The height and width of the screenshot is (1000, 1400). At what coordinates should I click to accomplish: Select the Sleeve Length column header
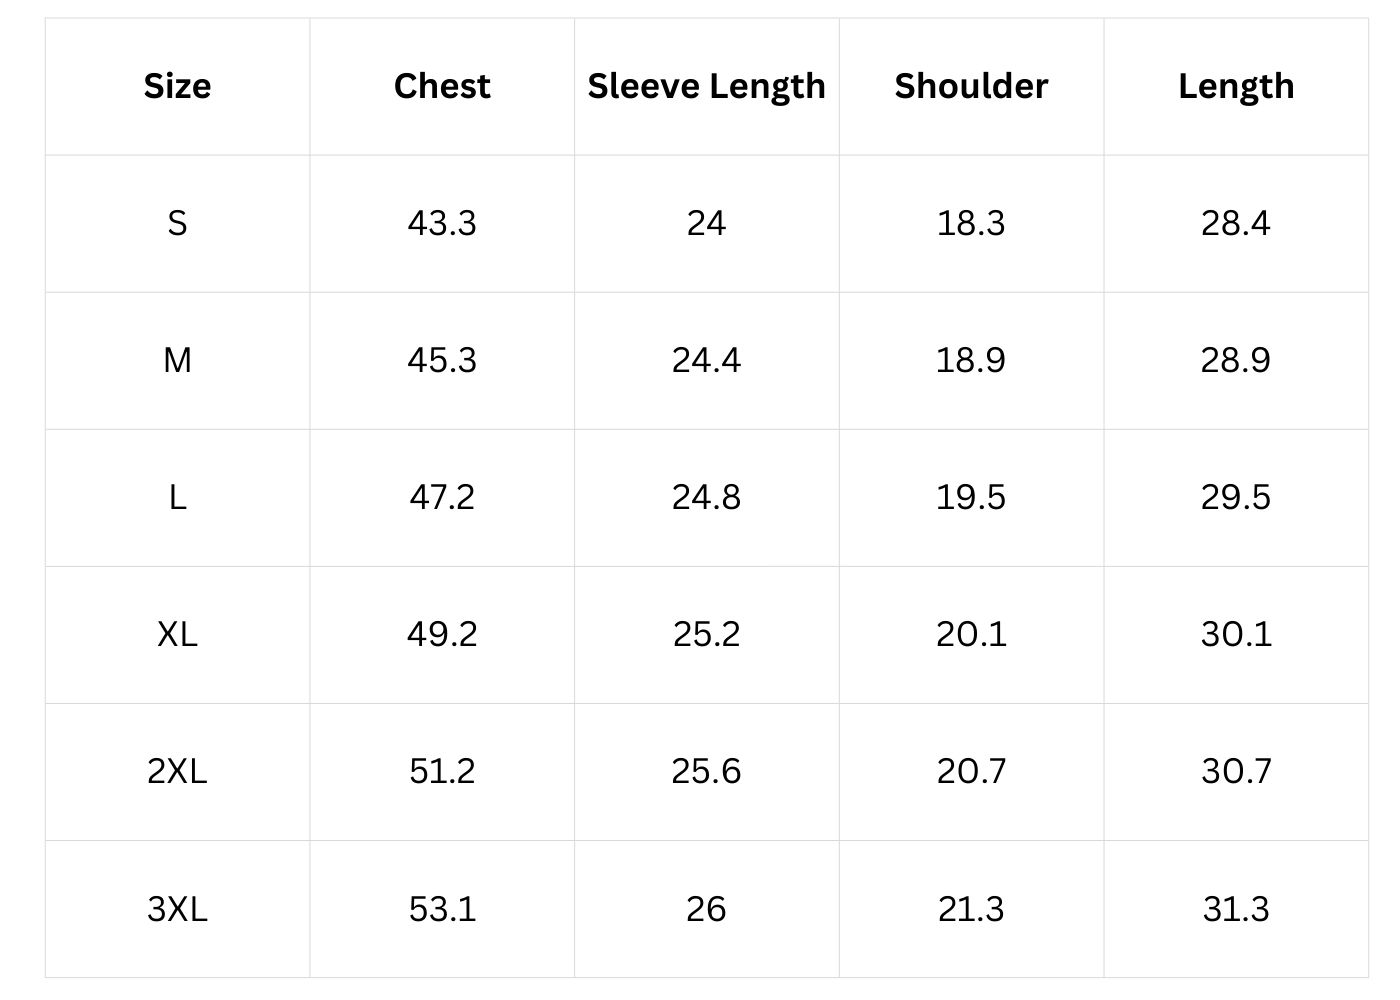[x=706, y=86]
